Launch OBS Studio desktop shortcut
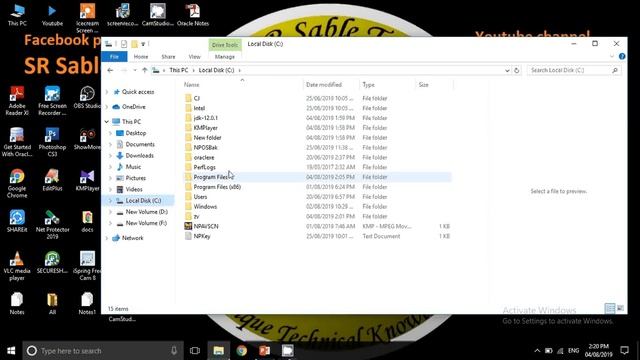The height and width of the screenshot is (360, 640). pos(87,97)
